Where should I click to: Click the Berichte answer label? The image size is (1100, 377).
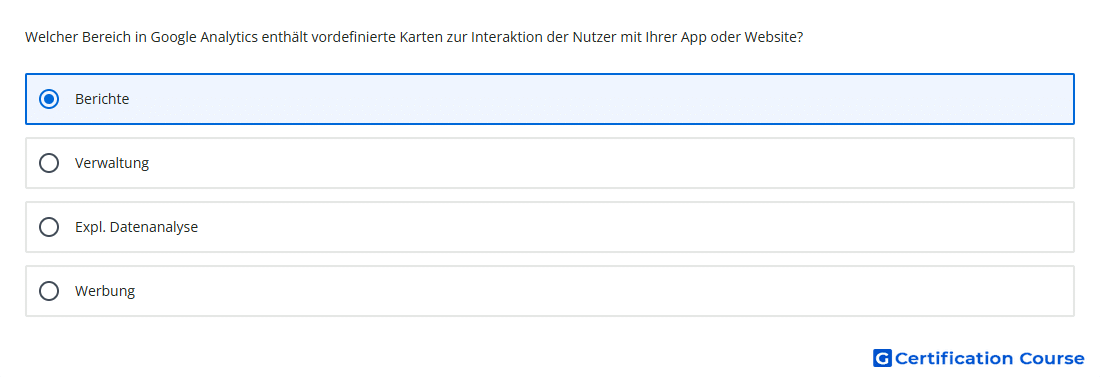pyautogui.click(x=102, y=99)
